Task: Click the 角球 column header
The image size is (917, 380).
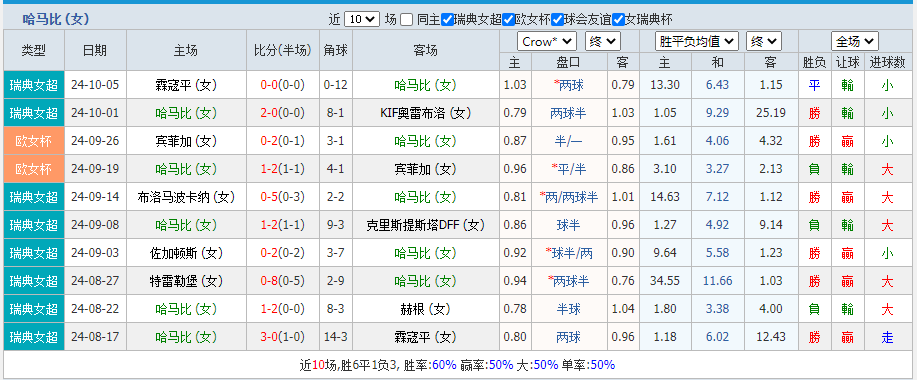Action: coord(336,50)
